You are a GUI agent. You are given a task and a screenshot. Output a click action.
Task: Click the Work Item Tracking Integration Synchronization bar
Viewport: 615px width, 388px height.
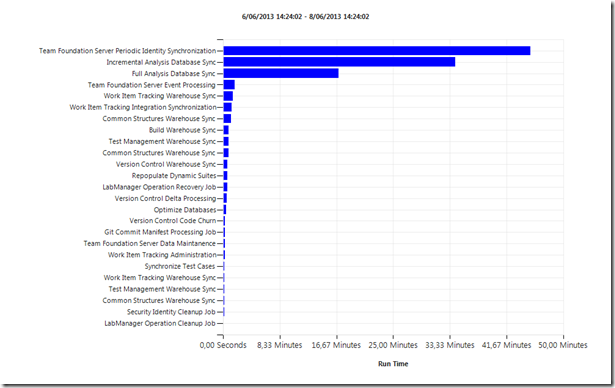click(227, 107)
